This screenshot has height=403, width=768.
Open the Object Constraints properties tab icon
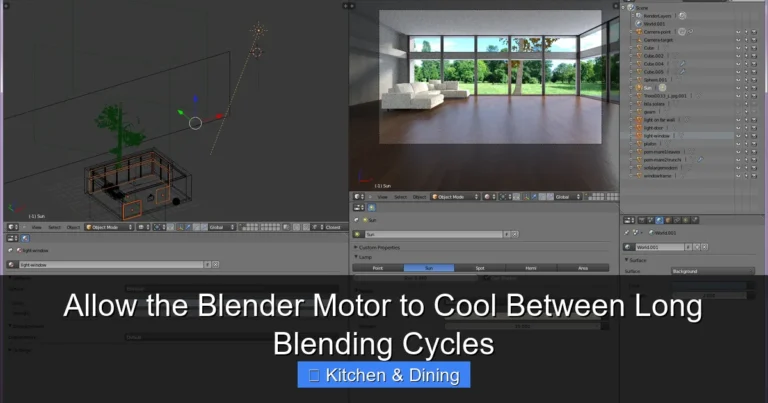tap(677, 220)
